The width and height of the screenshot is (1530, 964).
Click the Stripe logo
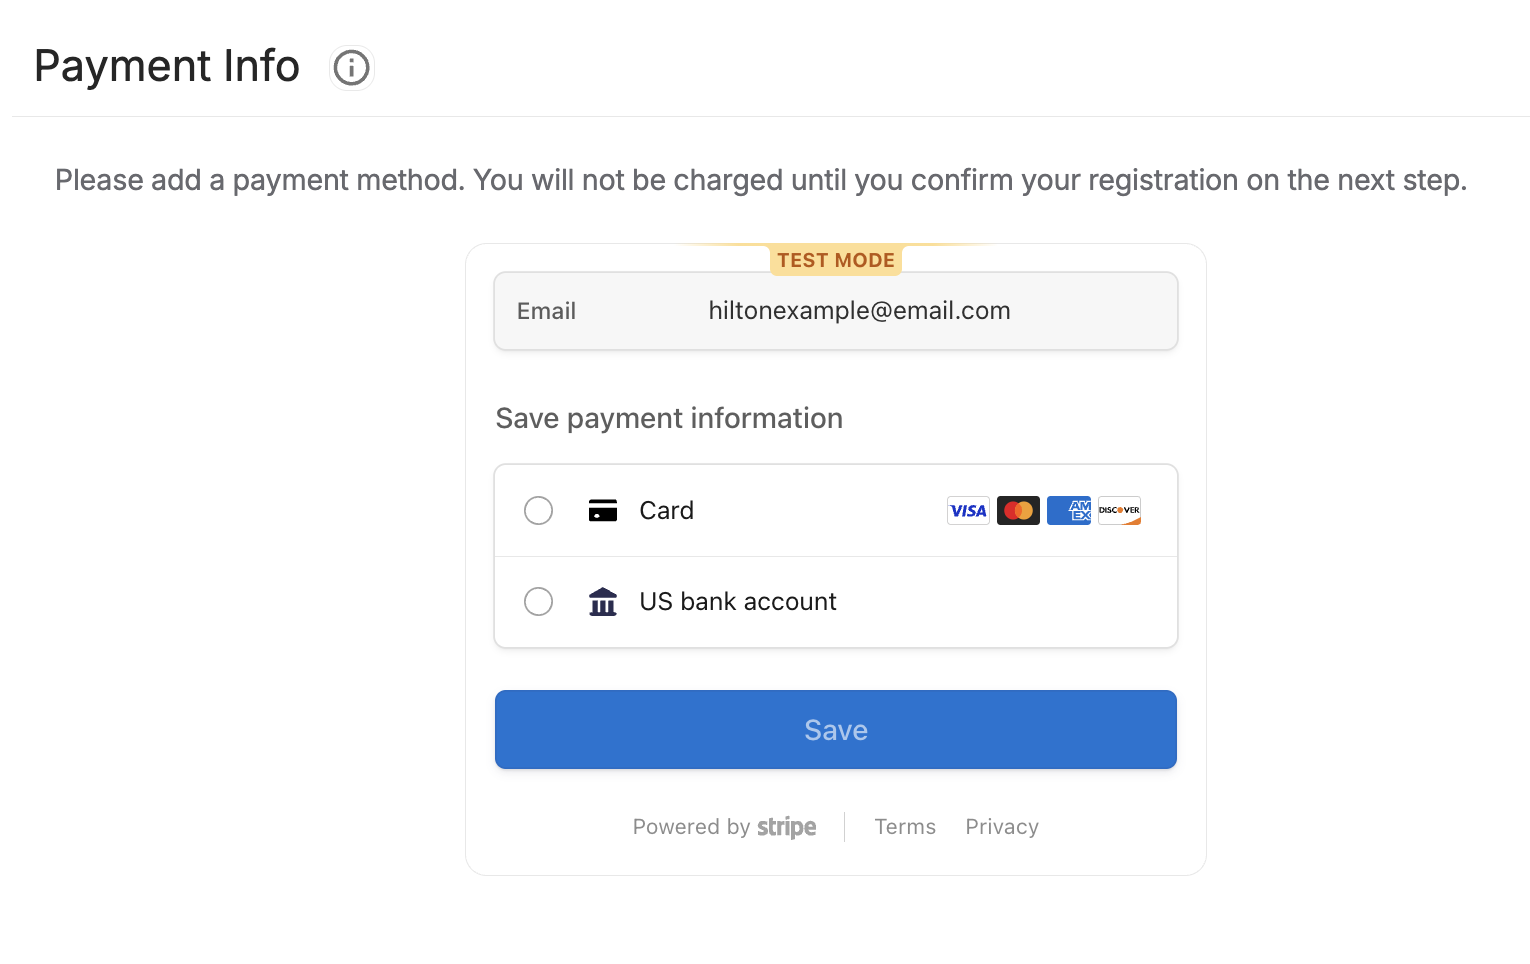(786, 827)
